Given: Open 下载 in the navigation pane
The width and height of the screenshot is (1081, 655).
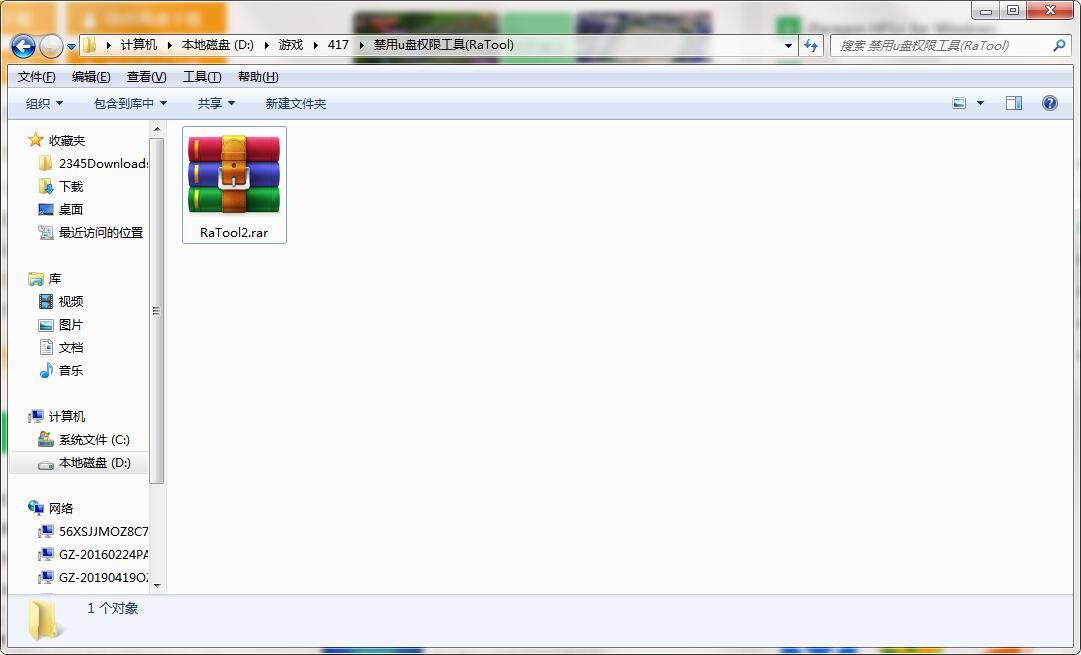Looking at the screenshot, I should pyautogui.click(x=61, y=186).
